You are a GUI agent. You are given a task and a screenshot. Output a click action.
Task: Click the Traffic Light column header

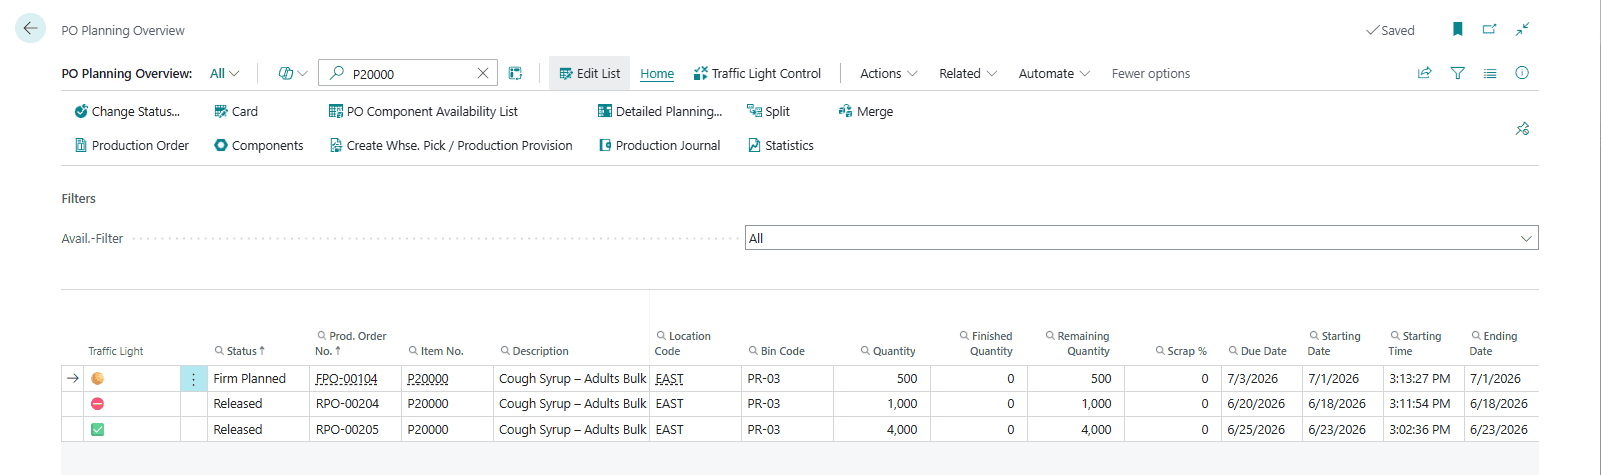point(116,351)
